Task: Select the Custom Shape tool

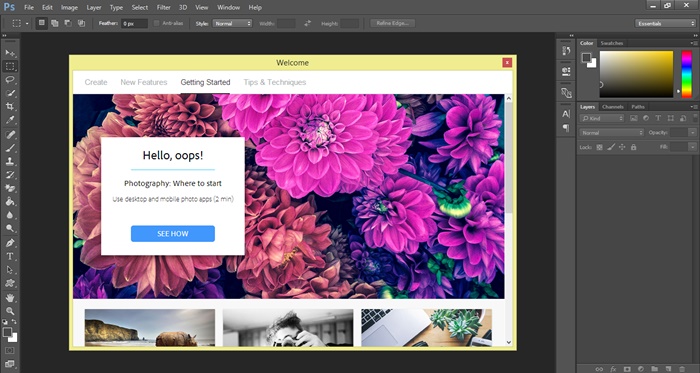Action: click(10, 283)
